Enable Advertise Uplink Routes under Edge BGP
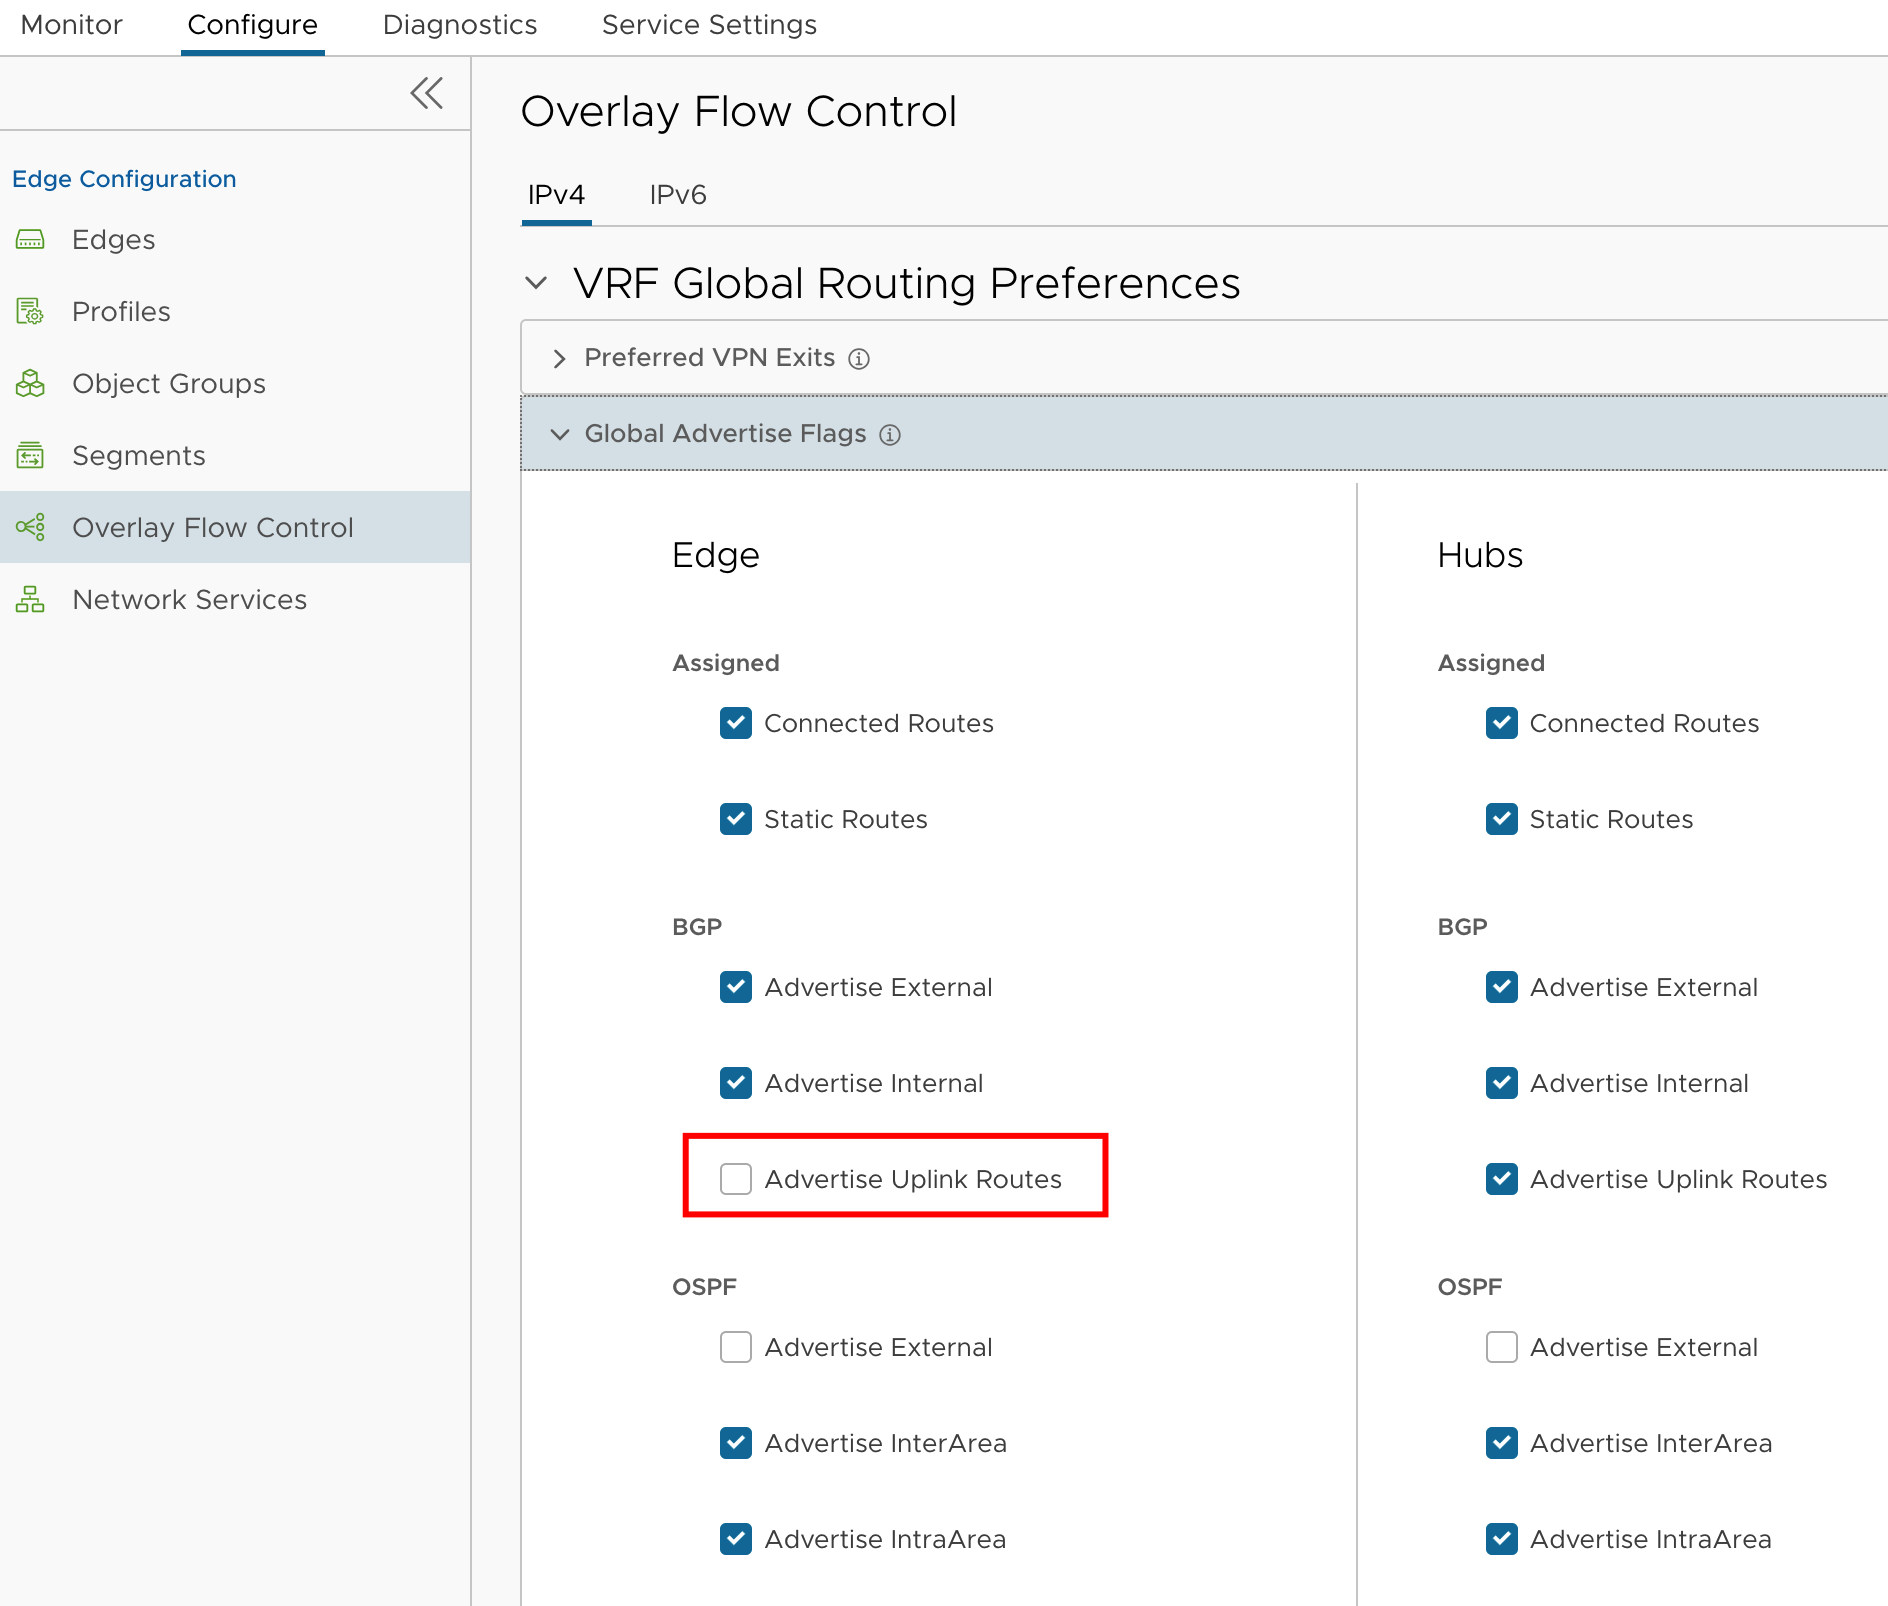Screen dimensions: 1888x1606 pos(736,1179)
